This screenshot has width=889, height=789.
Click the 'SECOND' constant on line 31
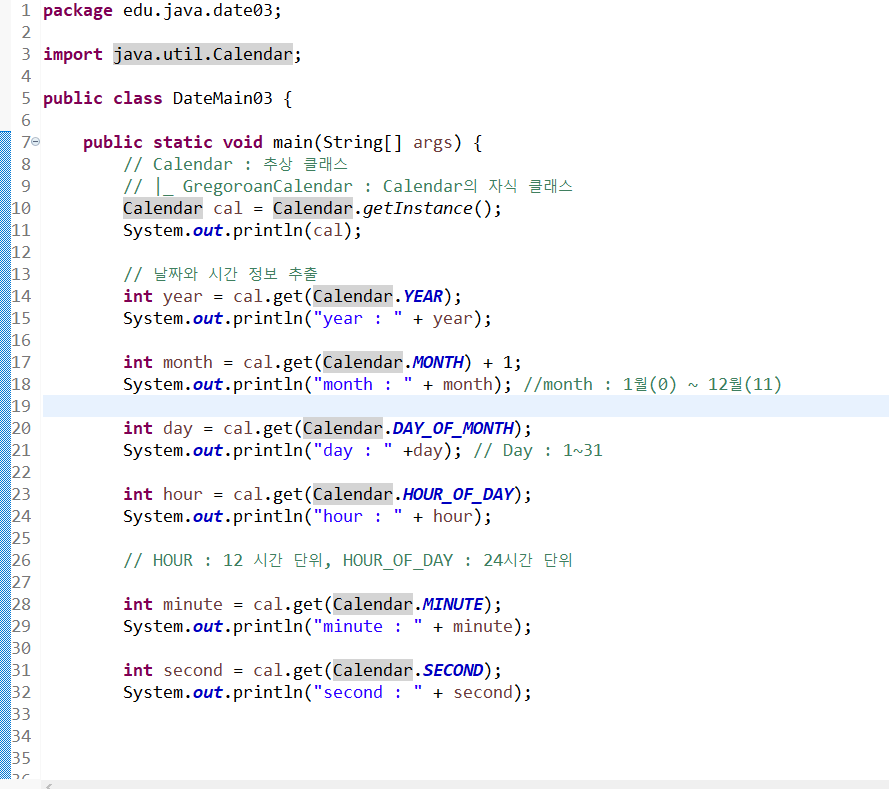point(453,671)
